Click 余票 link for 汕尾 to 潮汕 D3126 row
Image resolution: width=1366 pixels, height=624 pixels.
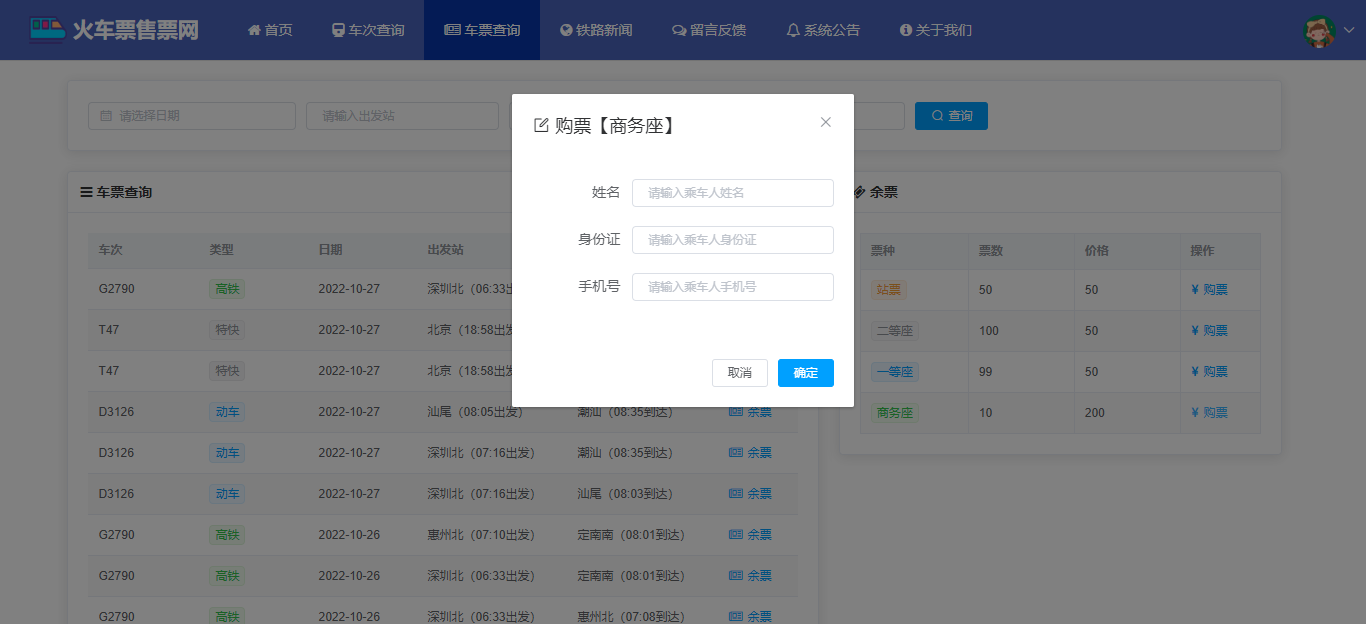(x=750, y=412)
